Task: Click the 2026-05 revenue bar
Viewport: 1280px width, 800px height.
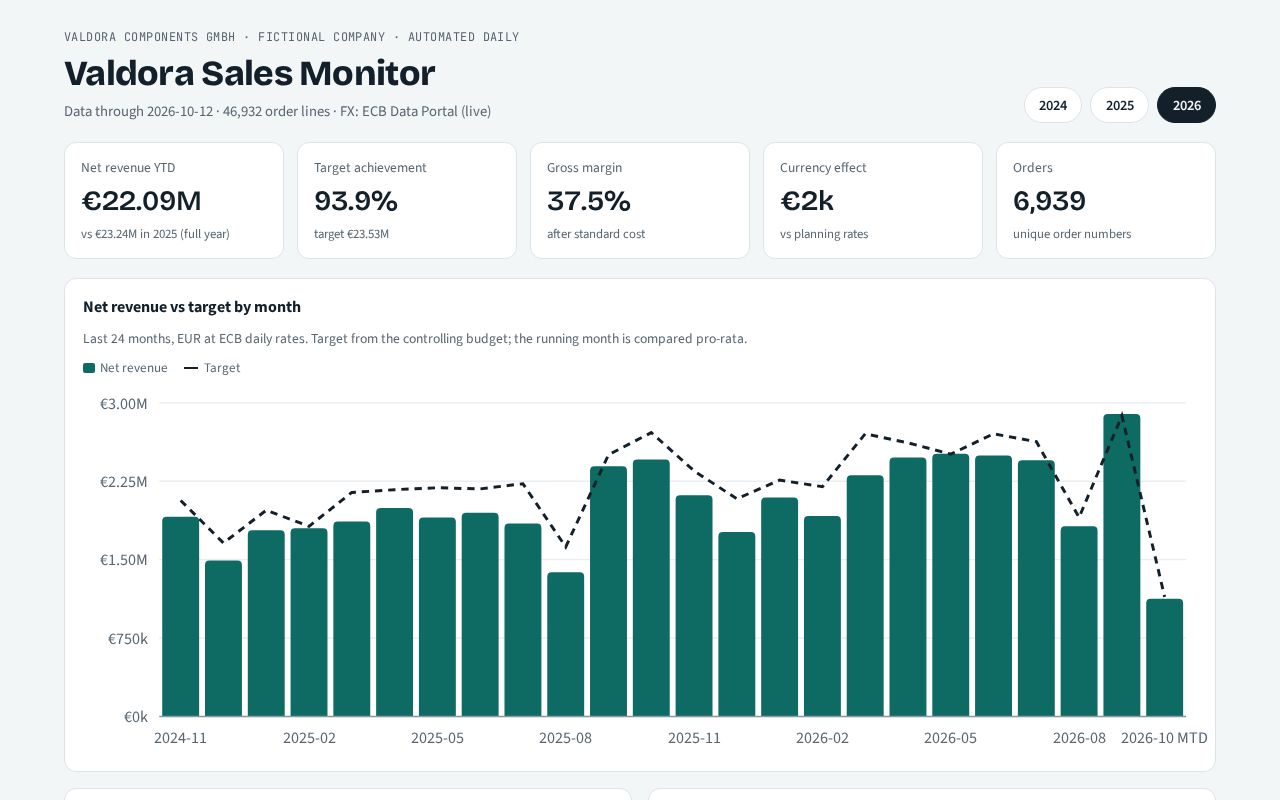Action: click(x=951, y=585)
